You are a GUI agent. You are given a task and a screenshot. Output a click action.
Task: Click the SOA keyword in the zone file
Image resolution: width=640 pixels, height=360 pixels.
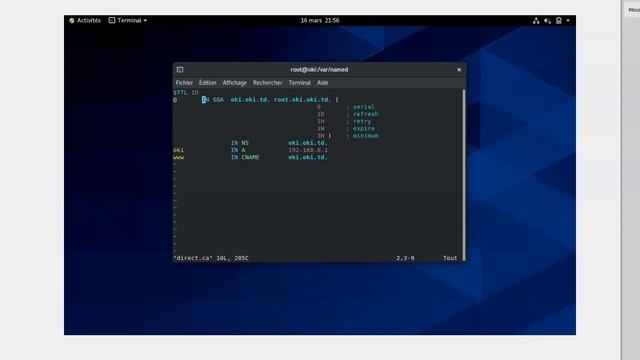coord(218,100)
